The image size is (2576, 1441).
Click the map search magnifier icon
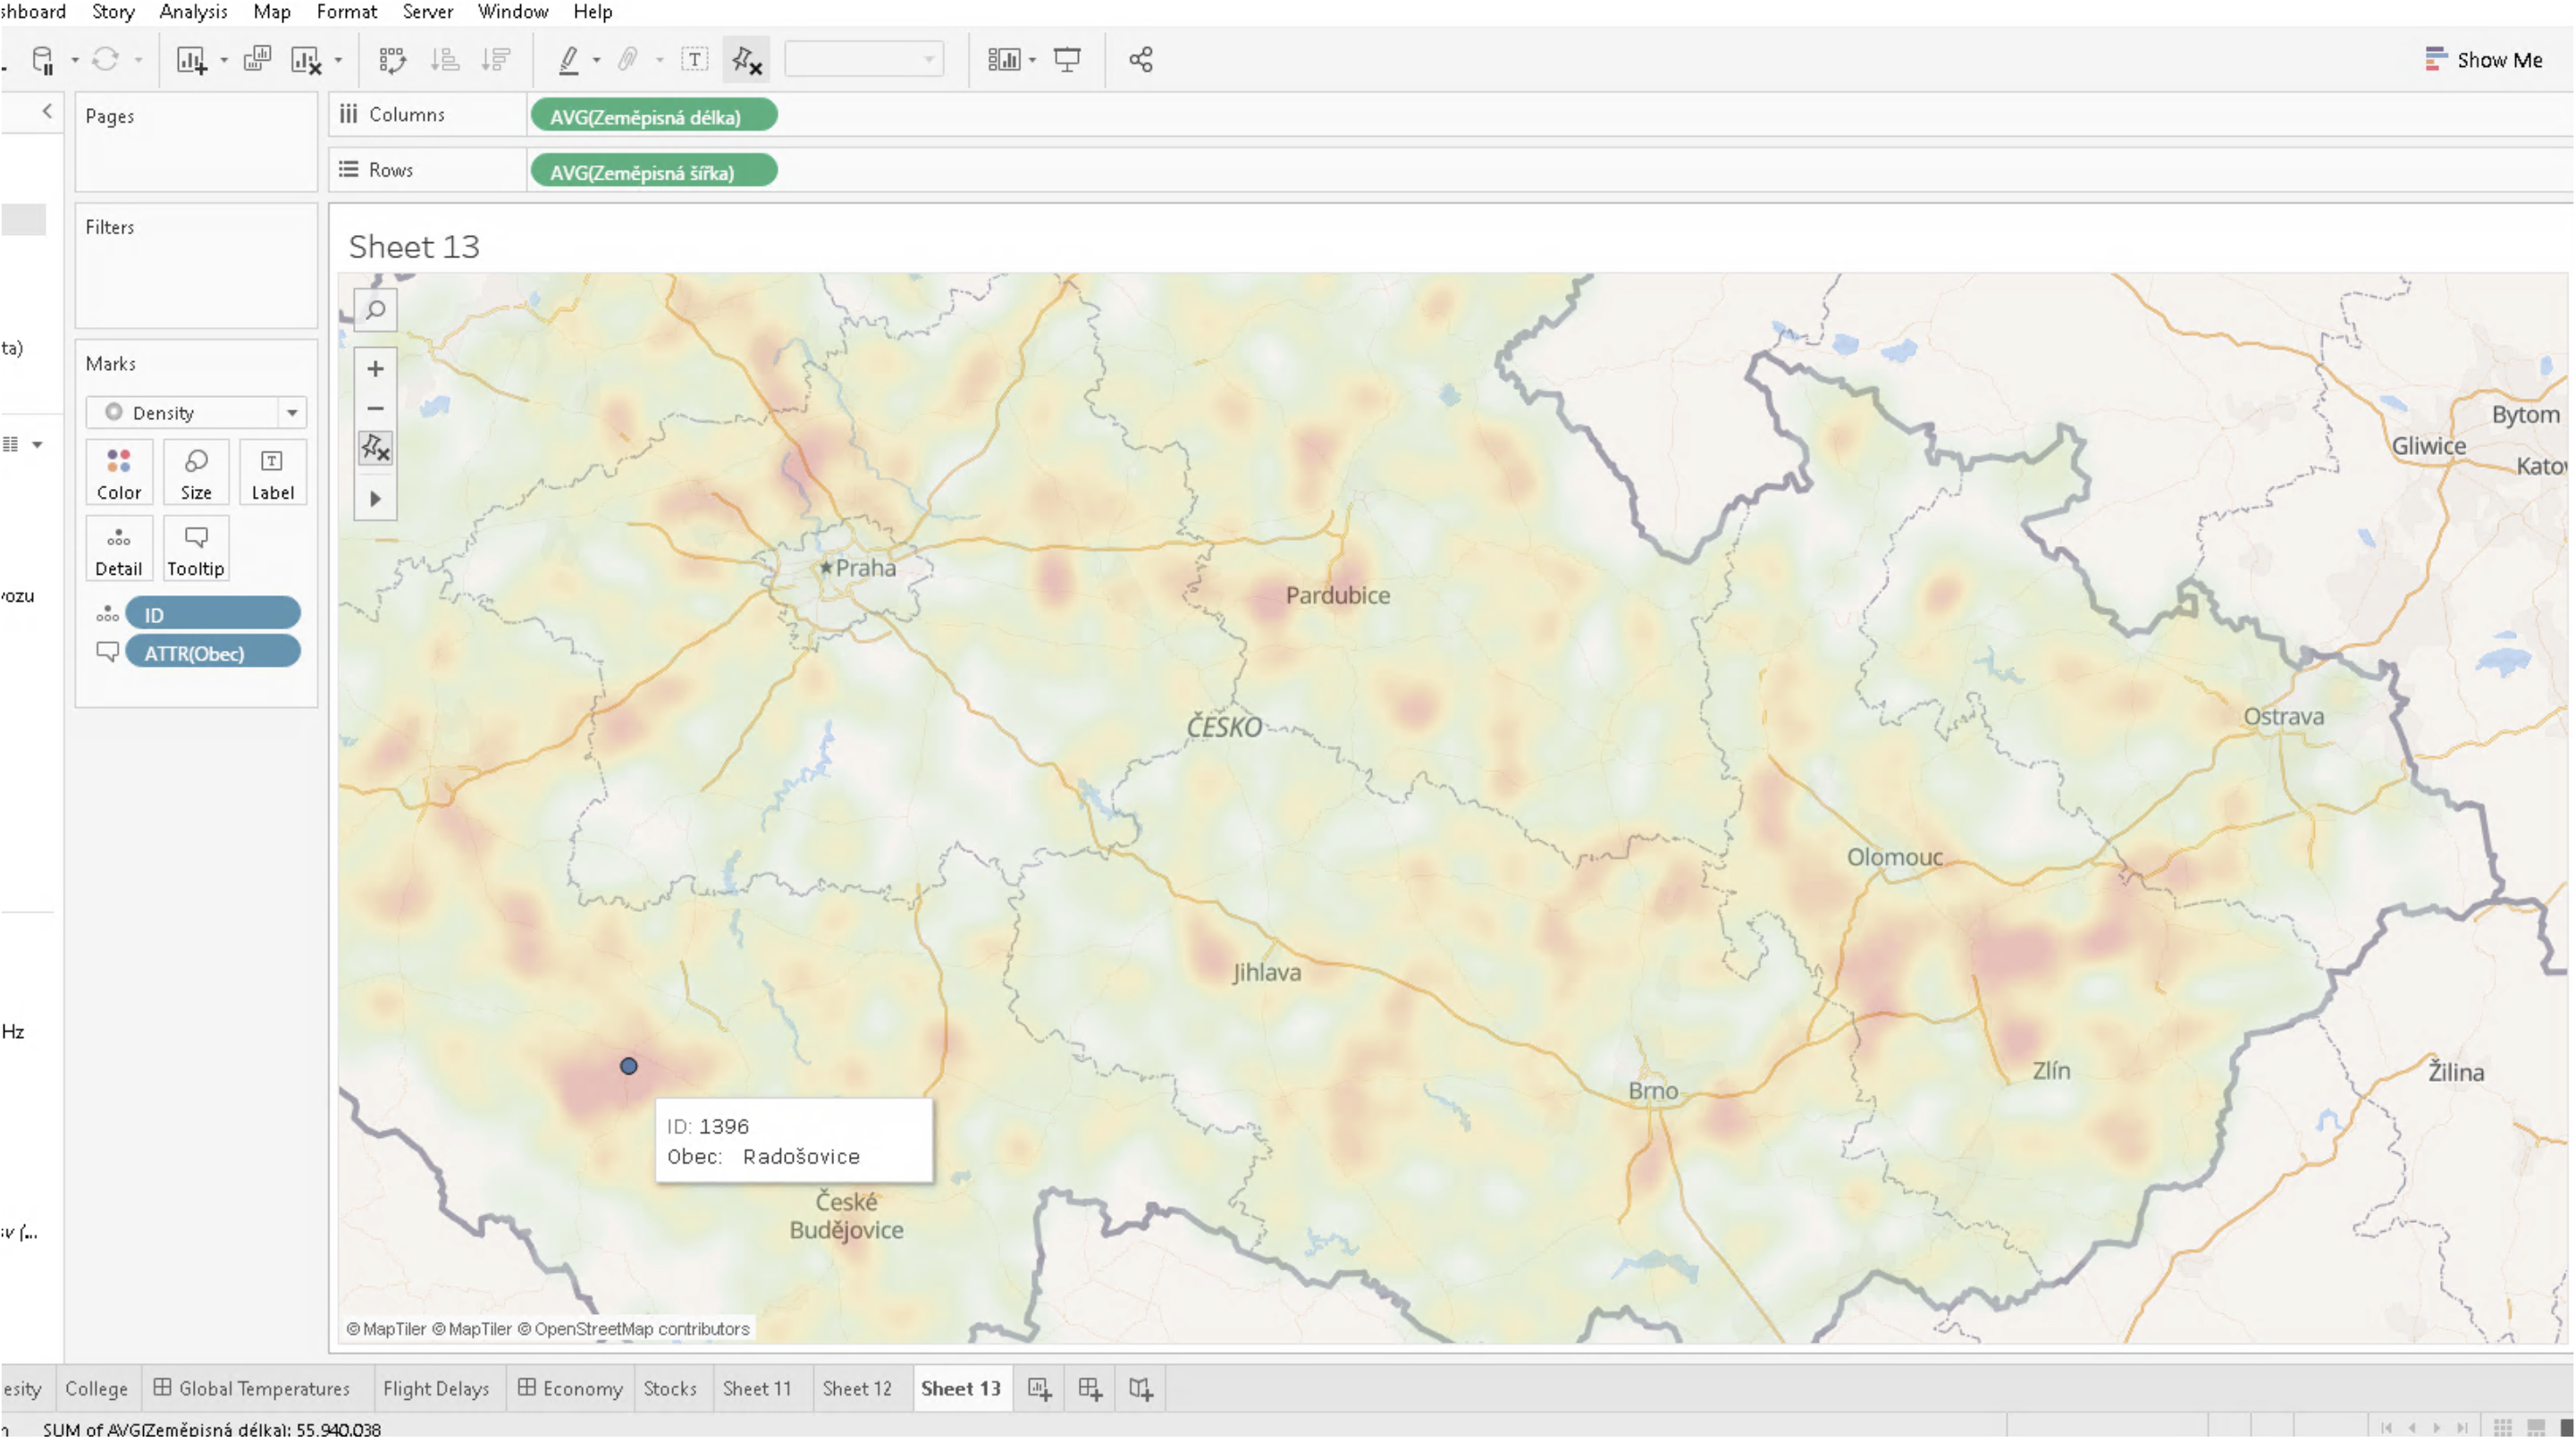[375, 311]
